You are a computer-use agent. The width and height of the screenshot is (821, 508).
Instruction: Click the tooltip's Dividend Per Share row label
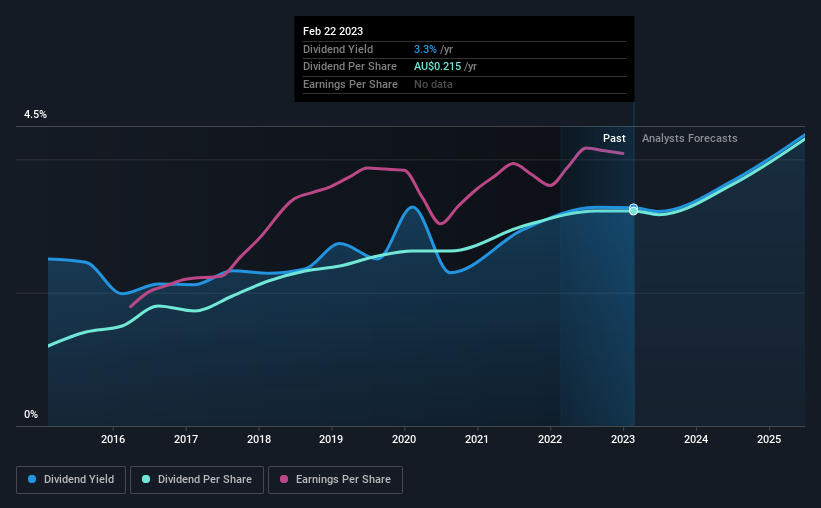tap(350, 67)
